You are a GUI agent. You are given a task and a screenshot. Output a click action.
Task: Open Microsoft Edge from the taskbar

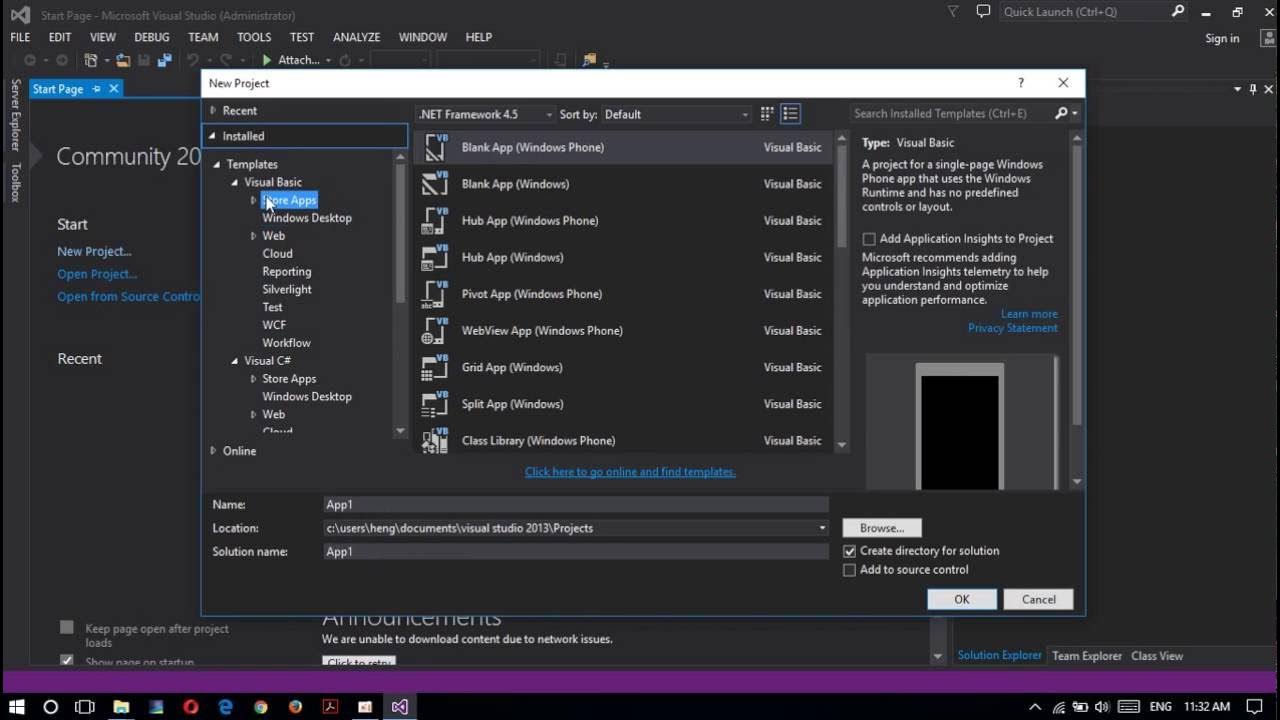(226, 706)
